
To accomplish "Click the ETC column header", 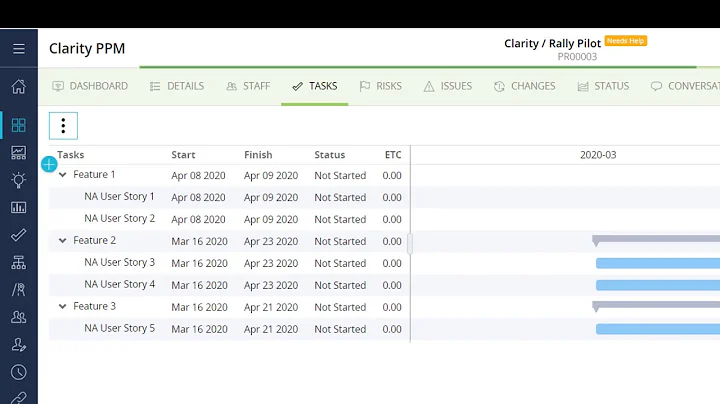I will (x=393, y=155).
